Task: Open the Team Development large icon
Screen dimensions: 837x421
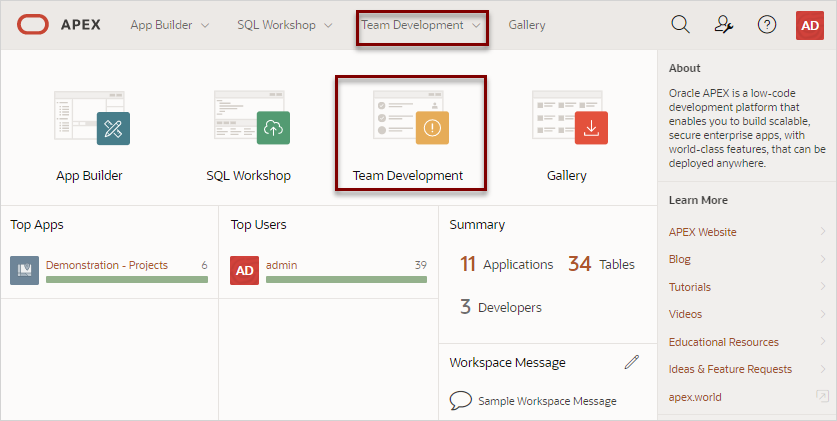Action: click(x=411, y=118)
